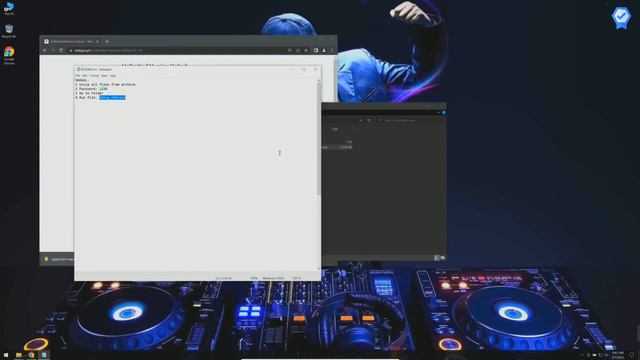Click the search box in the dark Explorer window
The height and width of the screenshot is (360, 640).
[410, 120]
